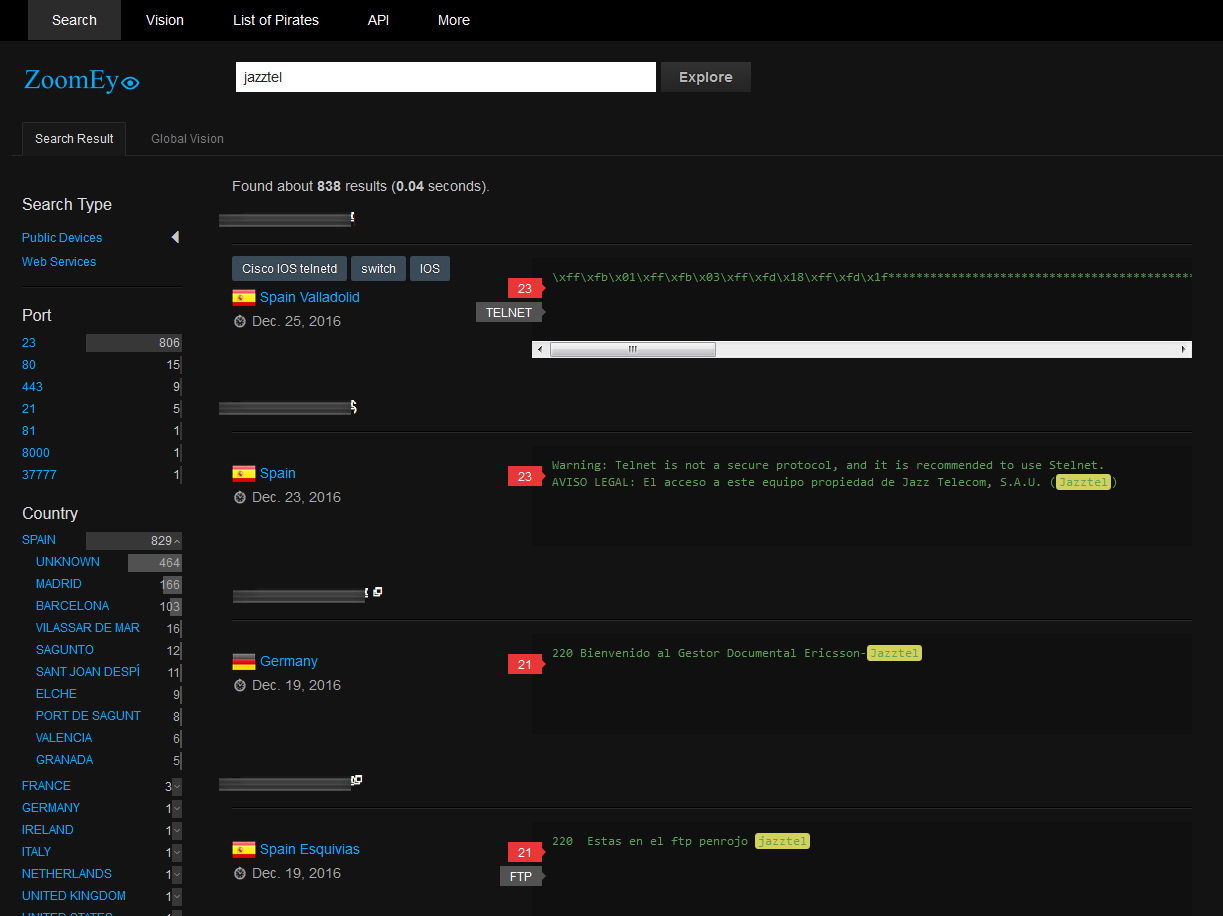The image size is (1223, 916).
Task: Open the Search menu item
Action: [74, 20]
